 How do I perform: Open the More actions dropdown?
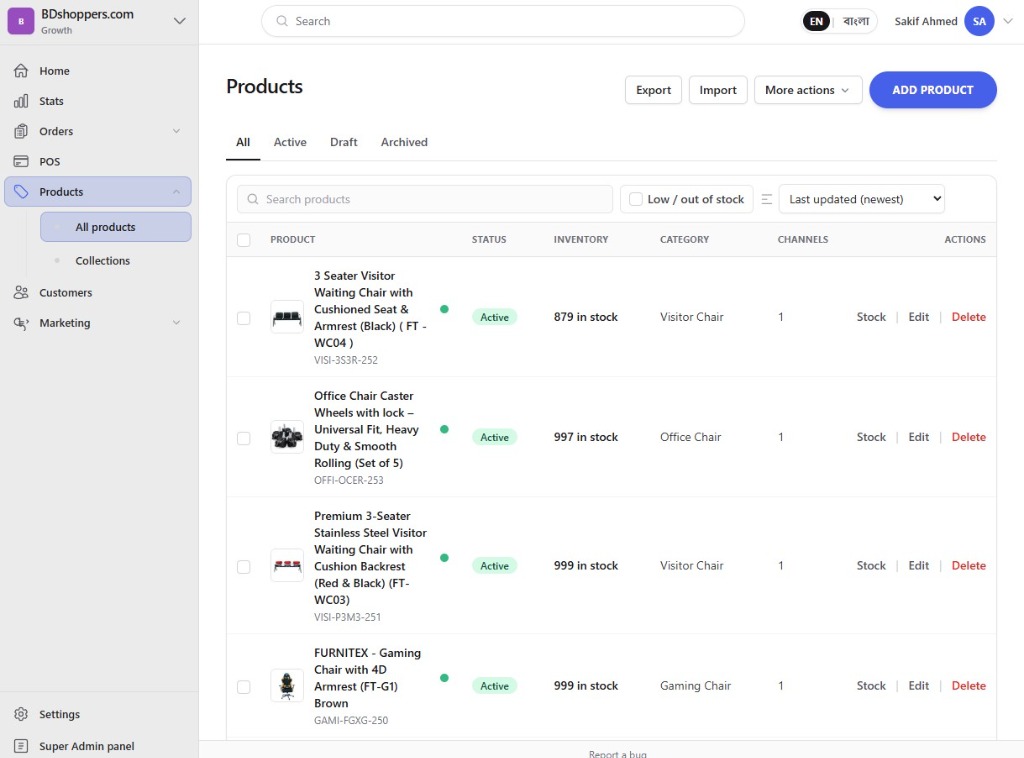click(x=808, y=90)
